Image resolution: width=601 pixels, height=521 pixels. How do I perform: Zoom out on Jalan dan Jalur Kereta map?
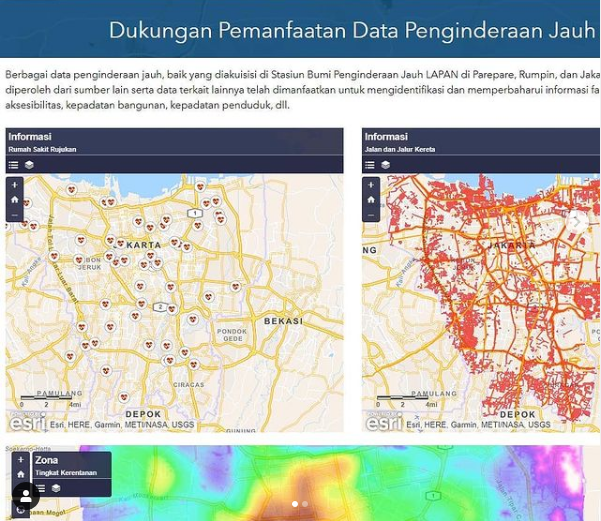point(371,215)
